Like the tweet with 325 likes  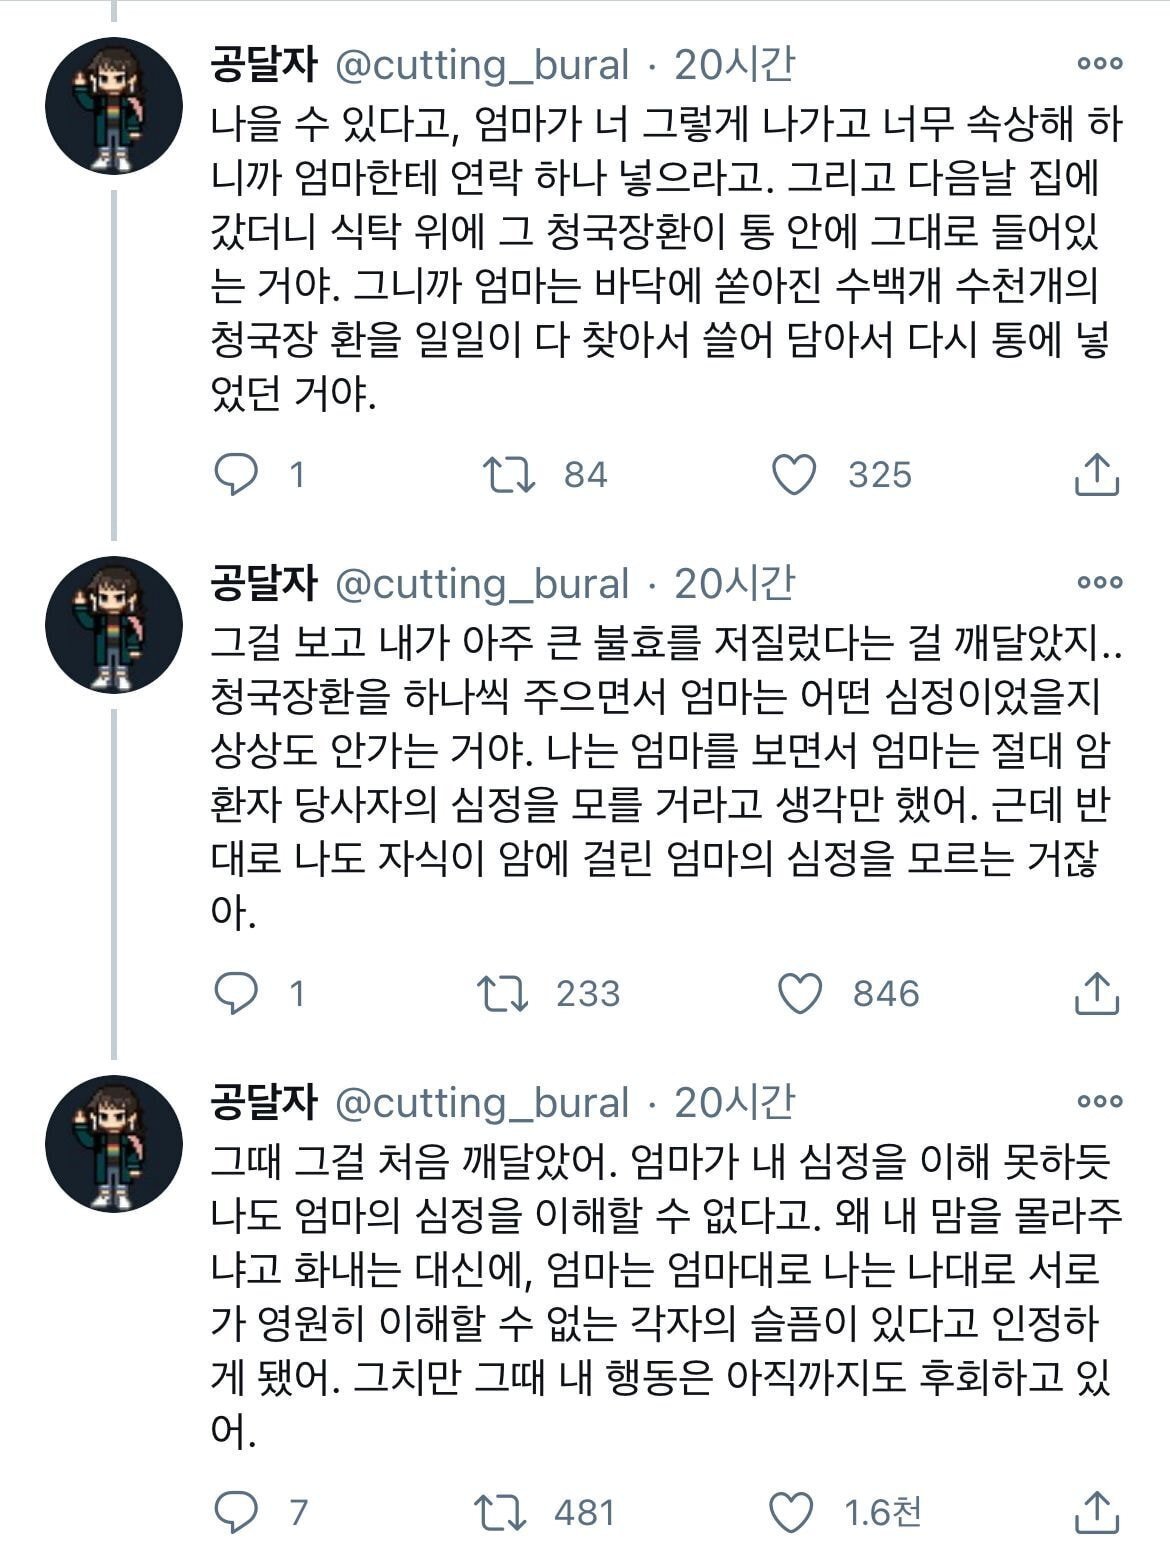[796, 474]
